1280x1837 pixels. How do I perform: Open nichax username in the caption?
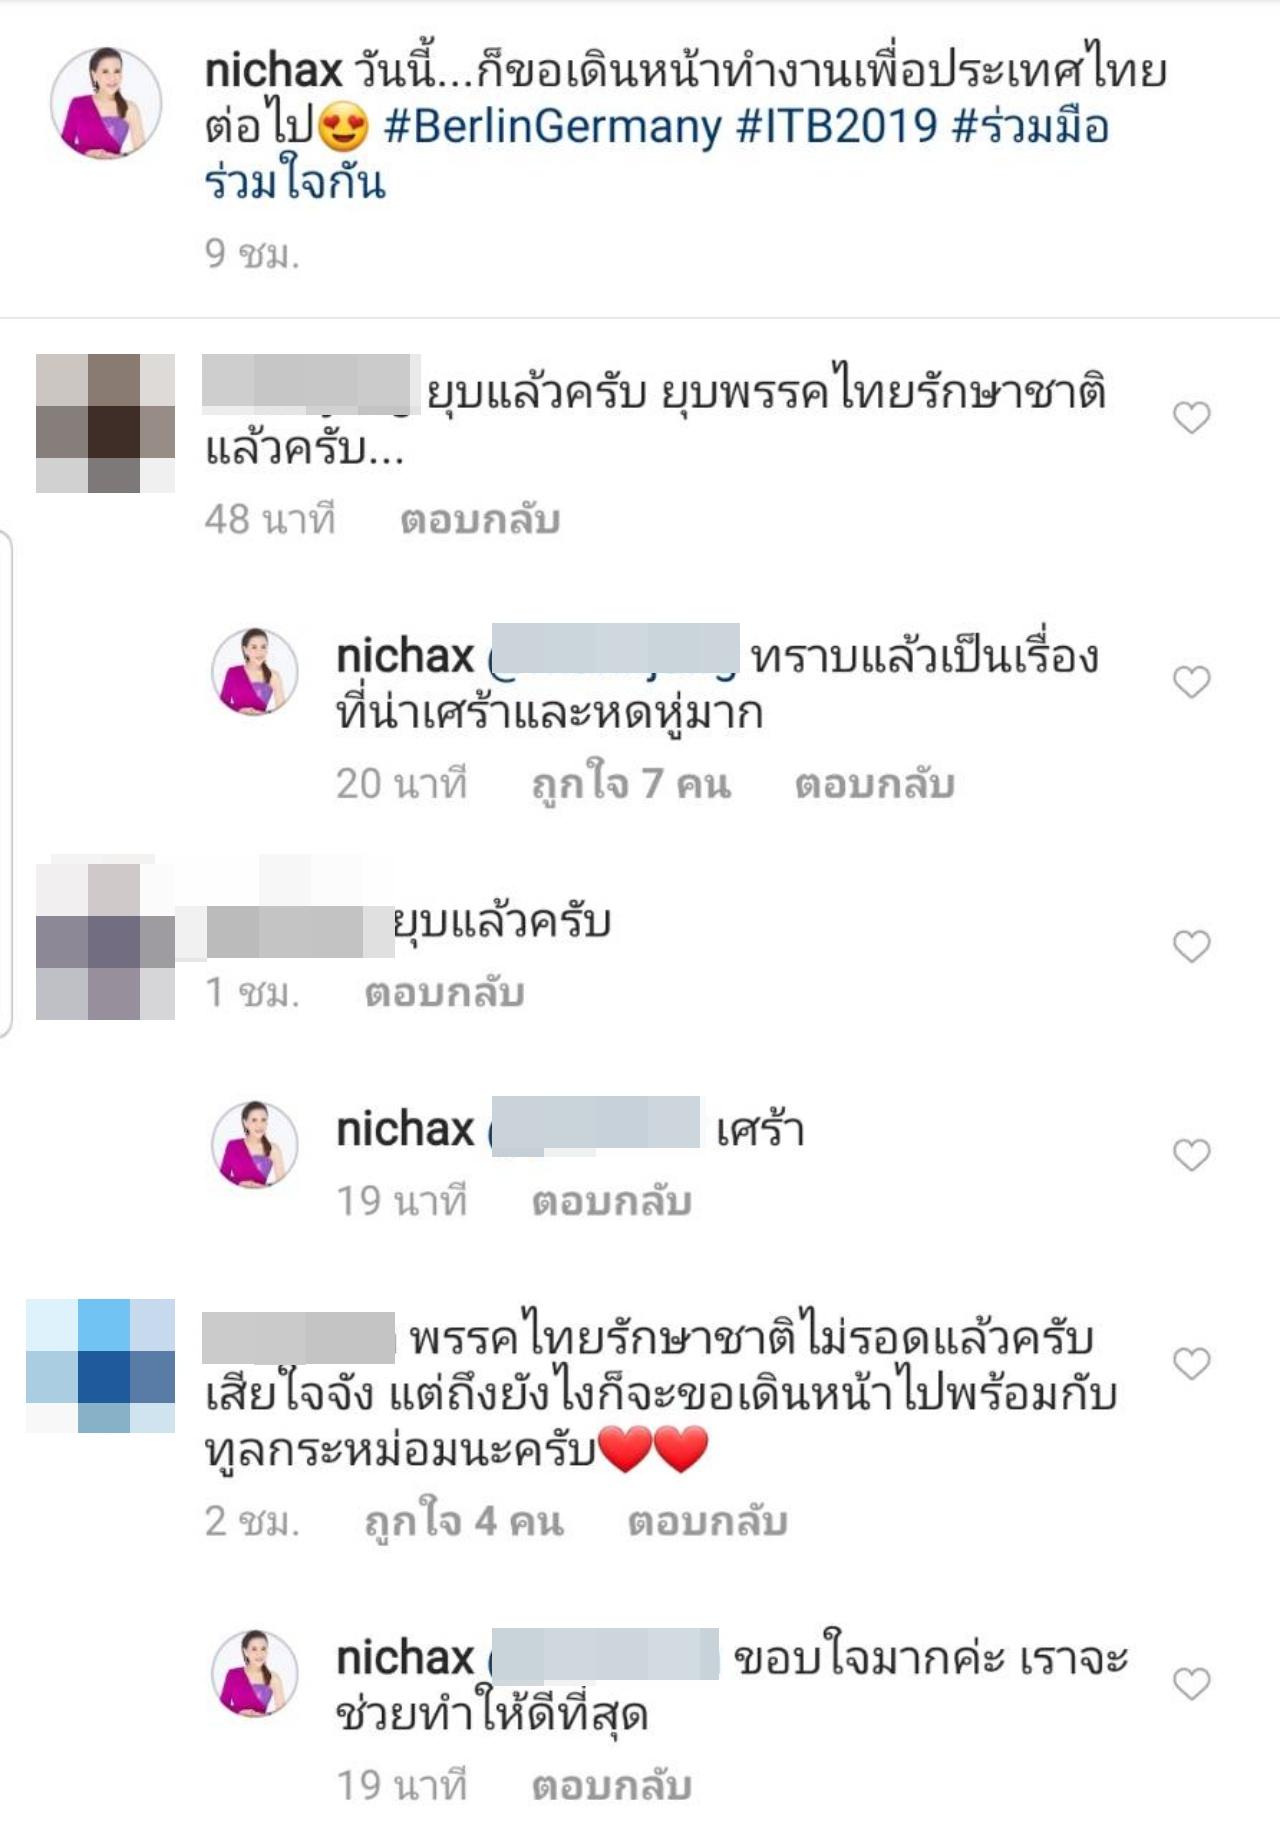tap(274, 71)
